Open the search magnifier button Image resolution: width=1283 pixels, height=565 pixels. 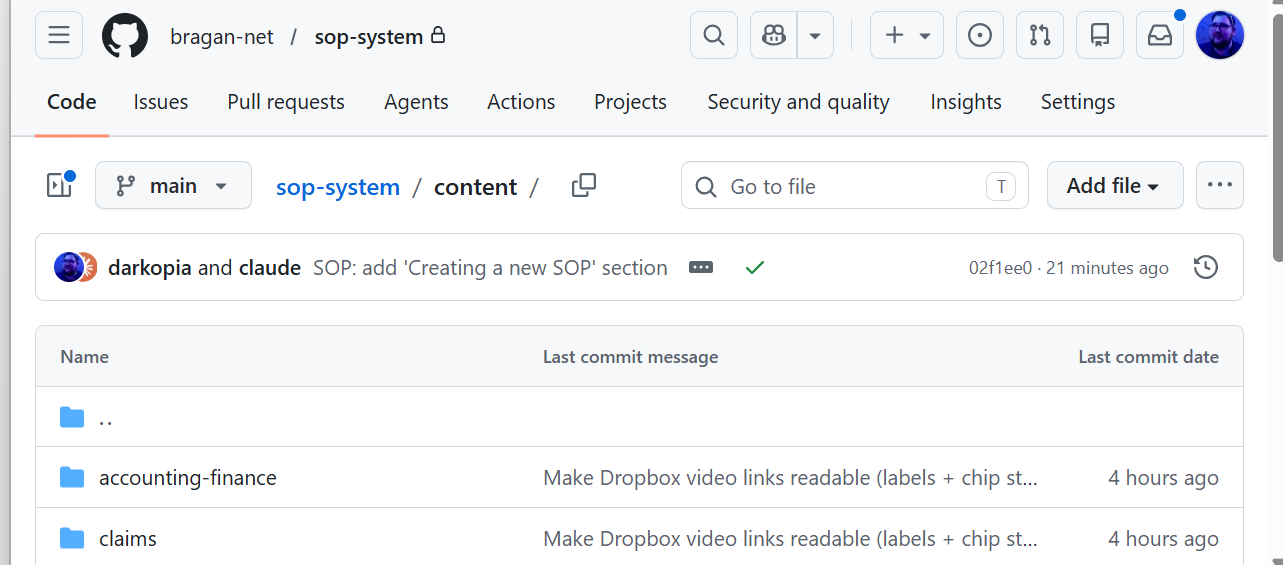(x=714, y=36)
